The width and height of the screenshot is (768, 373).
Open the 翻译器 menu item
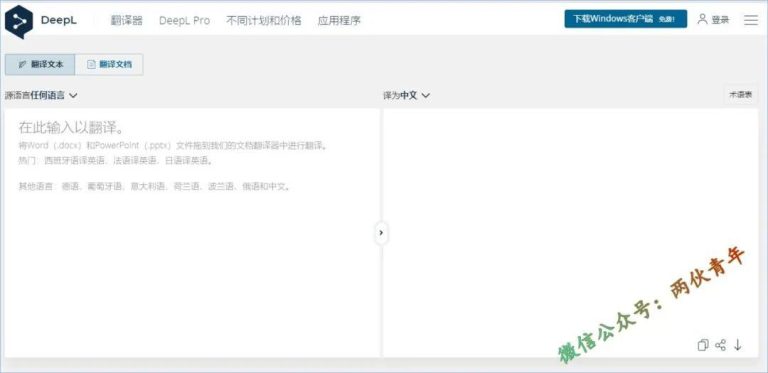(126, 21)
